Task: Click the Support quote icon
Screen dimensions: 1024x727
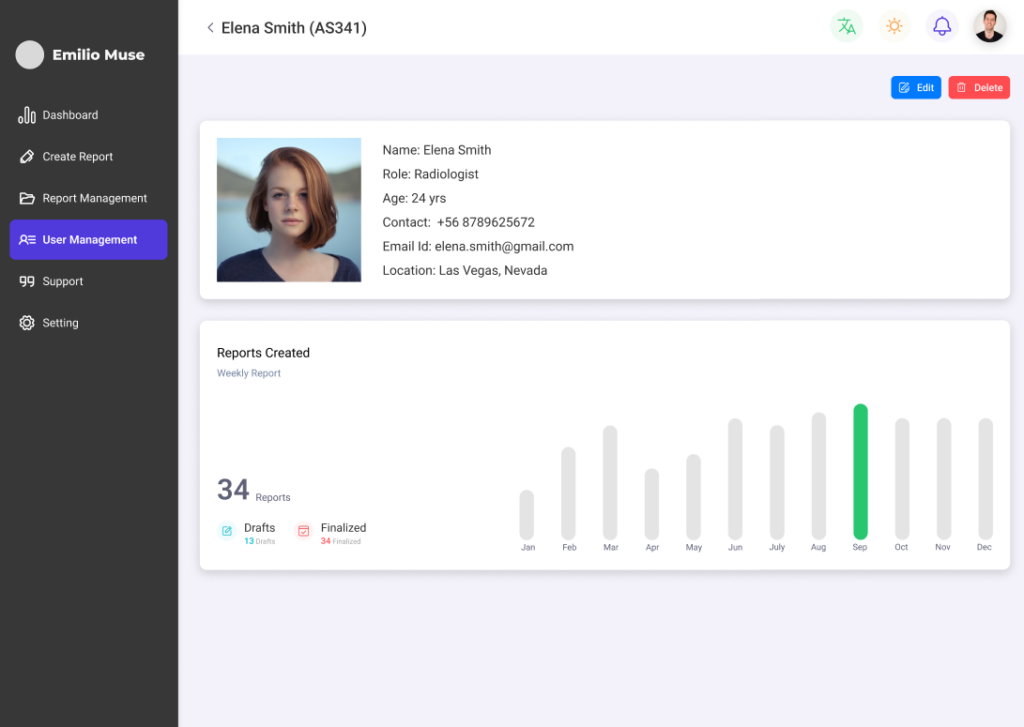Action: click(27, 282)
